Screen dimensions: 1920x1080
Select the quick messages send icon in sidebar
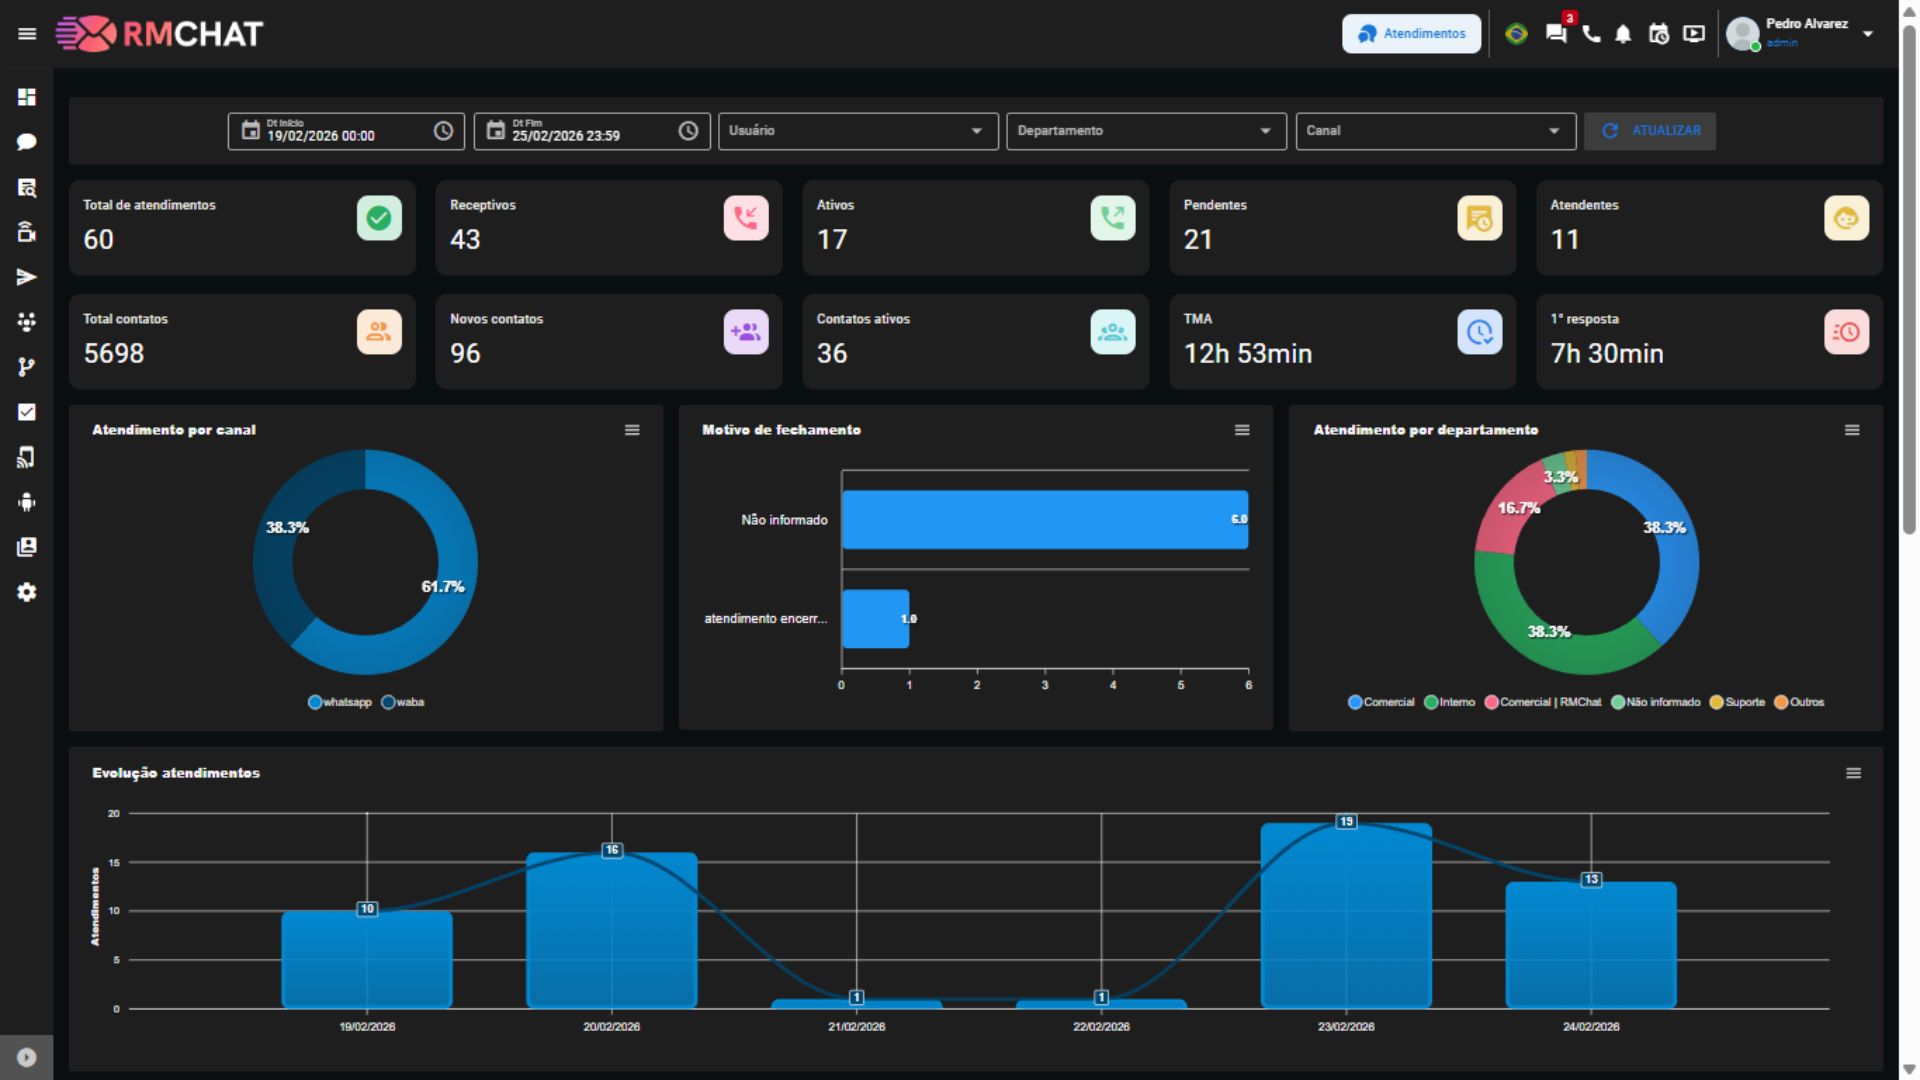point(27,277)
